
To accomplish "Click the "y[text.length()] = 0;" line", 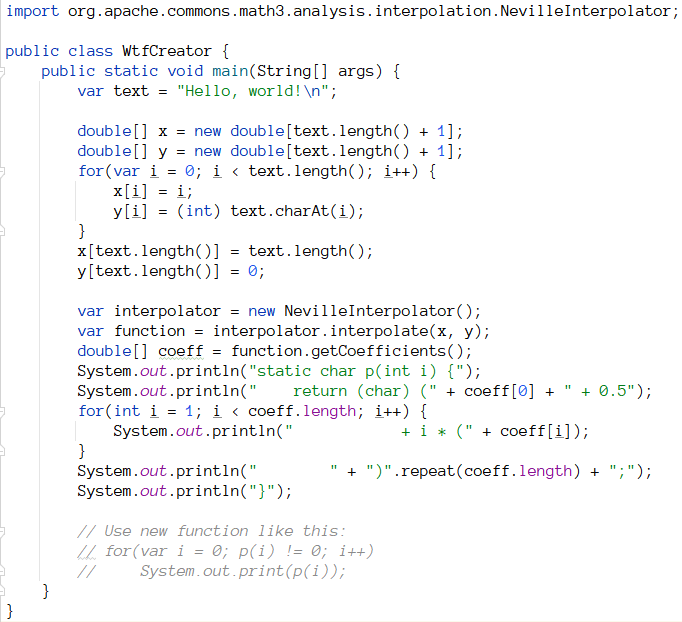I will pos(171,271).
